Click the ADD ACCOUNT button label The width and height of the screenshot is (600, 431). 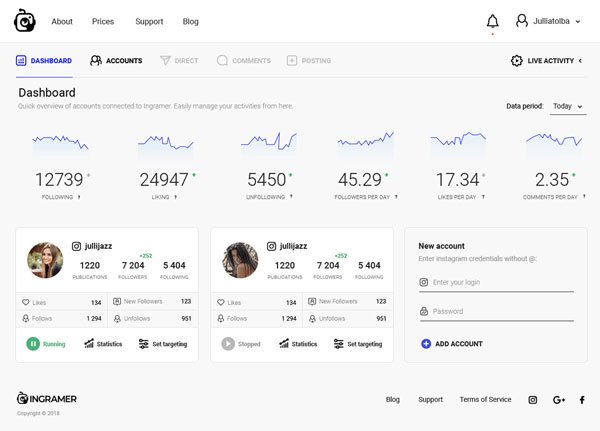pyautogui.click(x=459, y=344)
